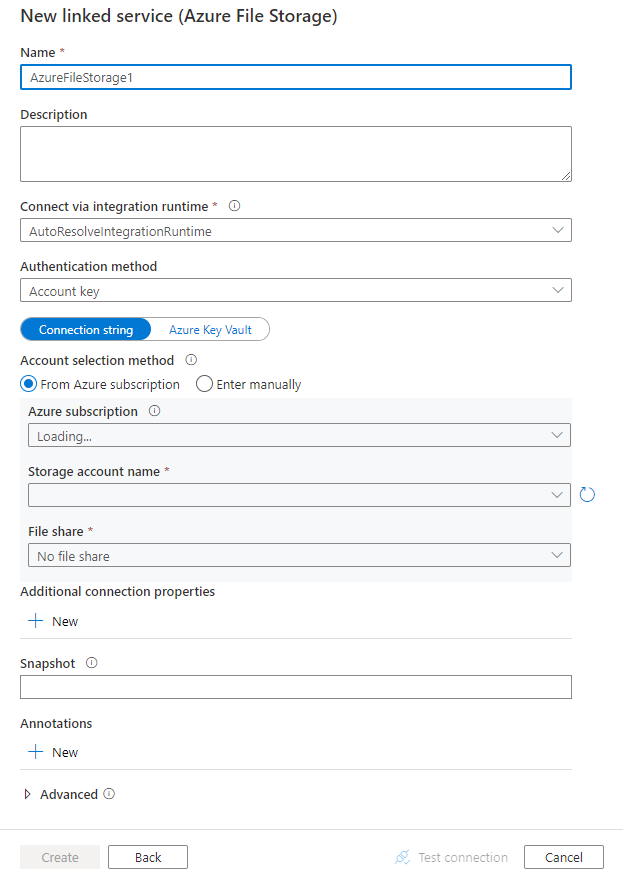Select the Enter manually option

tap(203, 384)
